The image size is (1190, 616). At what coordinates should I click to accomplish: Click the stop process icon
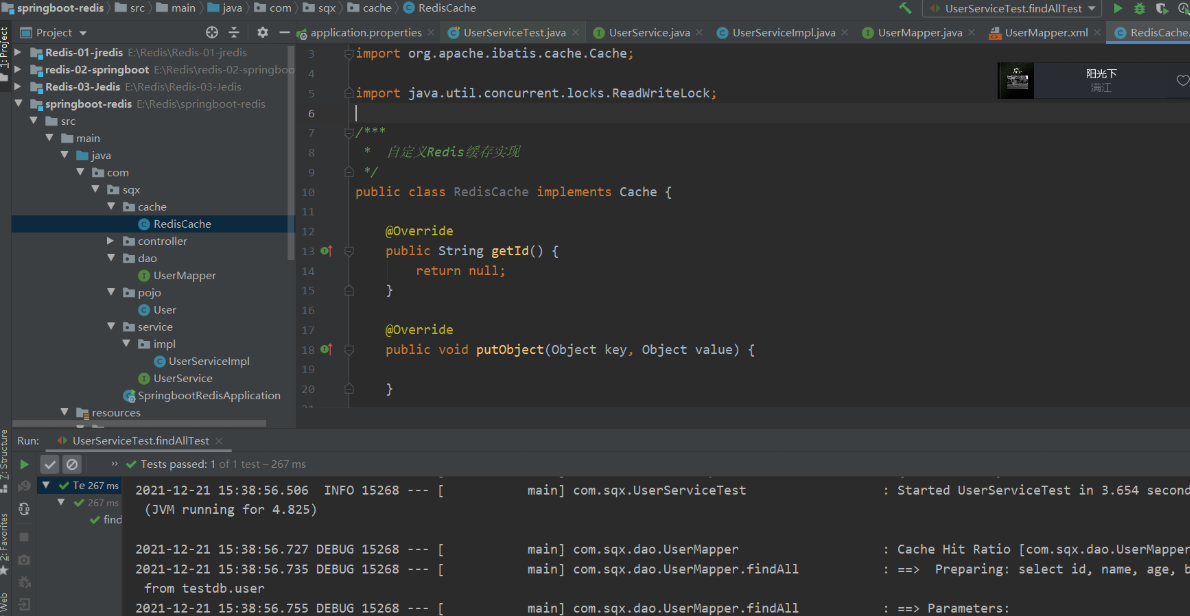click(24, 537)
